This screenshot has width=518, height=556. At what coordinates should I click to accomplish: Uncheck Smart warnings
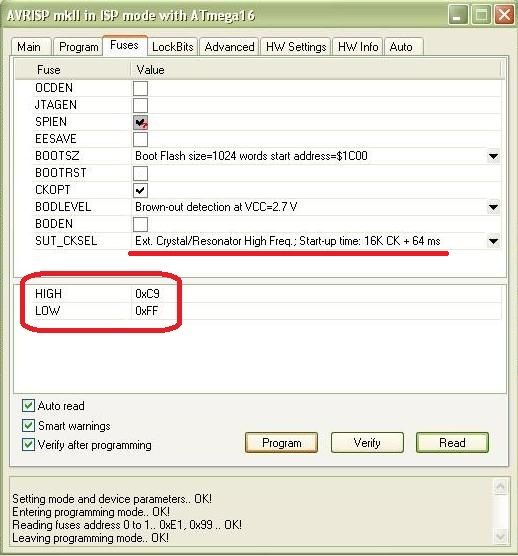[x=28, y=425]
